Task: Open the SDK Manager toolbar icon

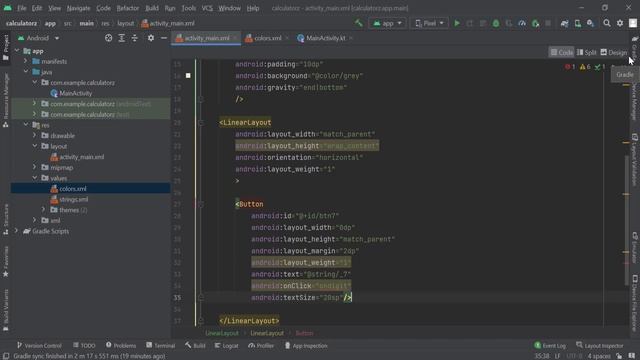Action: coord(591,24)
